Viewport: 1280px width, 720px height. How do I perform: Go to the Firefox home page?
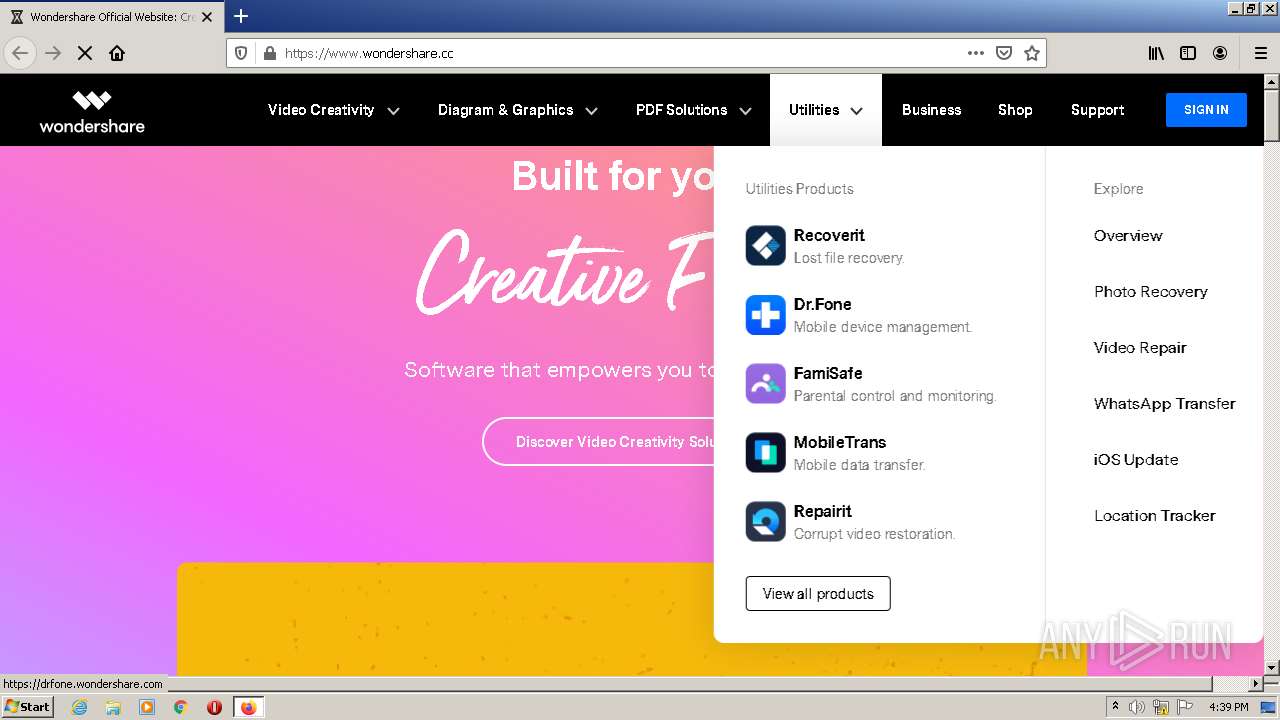tap(117, 53)
